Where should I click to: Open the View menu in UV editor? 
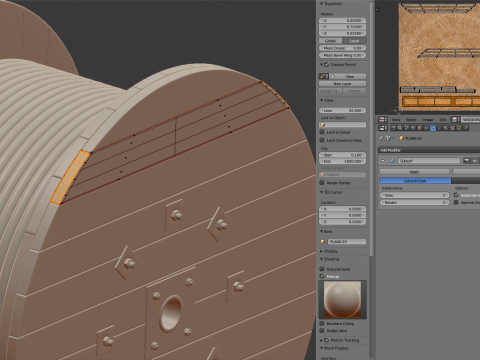pyautogui.click(x=396, y=119)
